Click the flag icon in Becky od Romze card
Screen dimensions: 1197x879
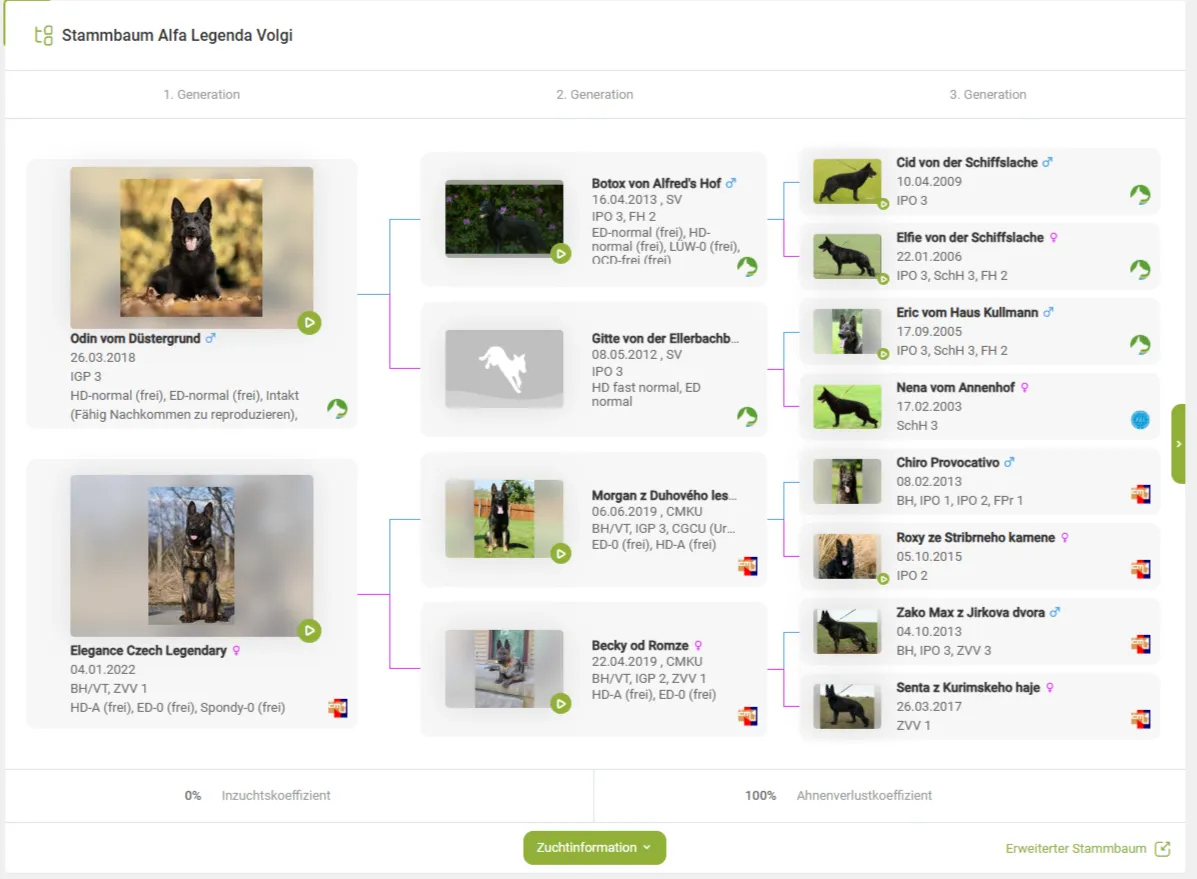pyautogui.click(x=747, y=716)
